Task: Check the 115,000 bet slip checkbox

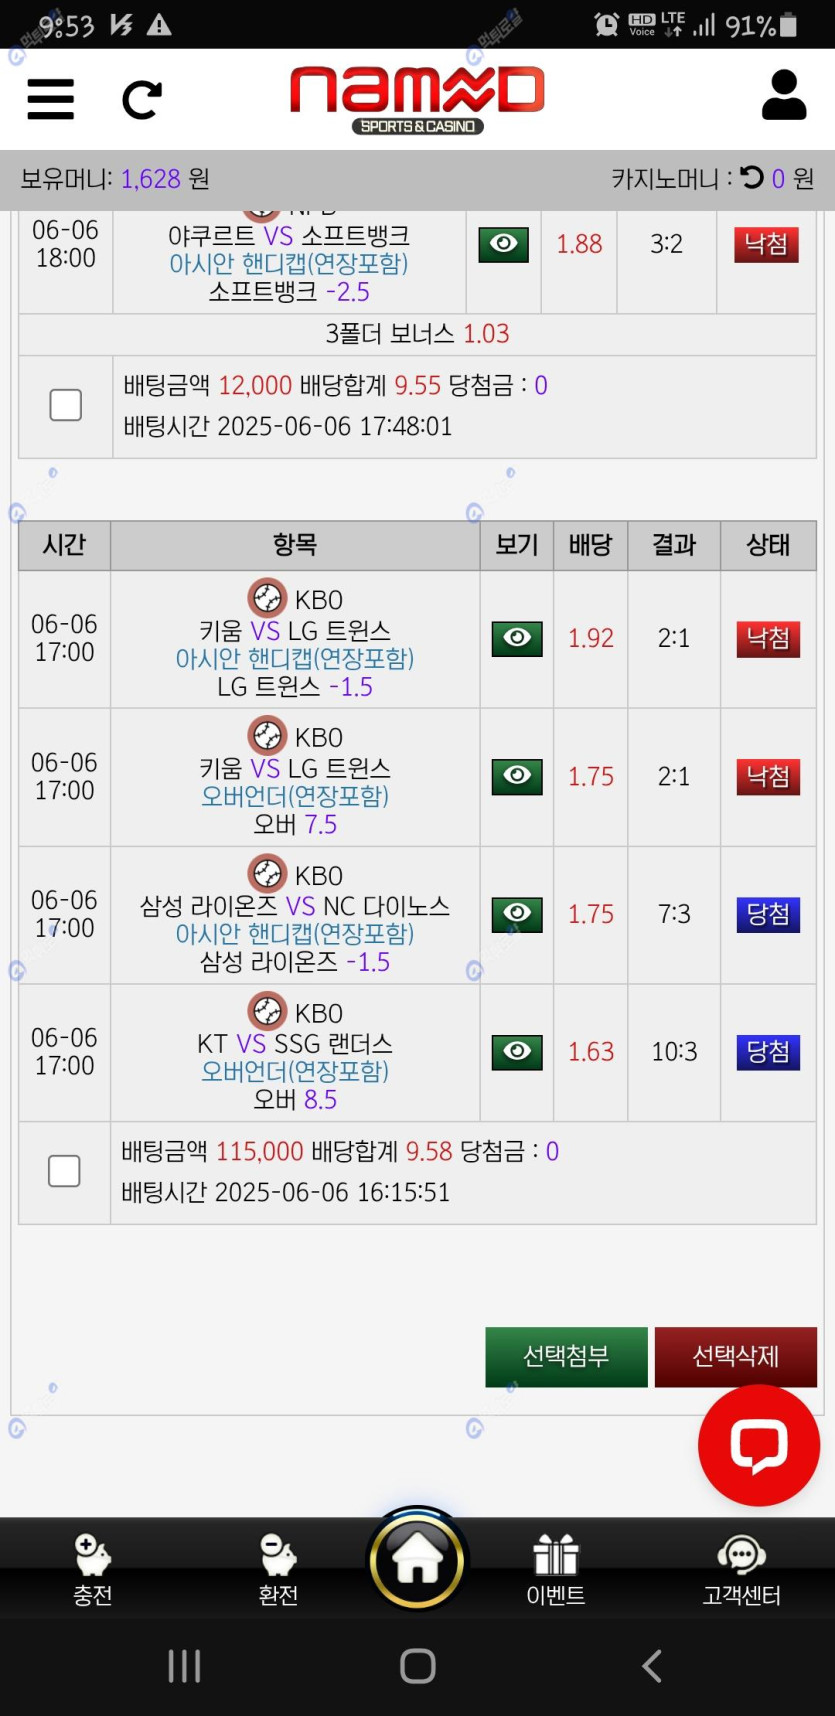Action: 64,1171
